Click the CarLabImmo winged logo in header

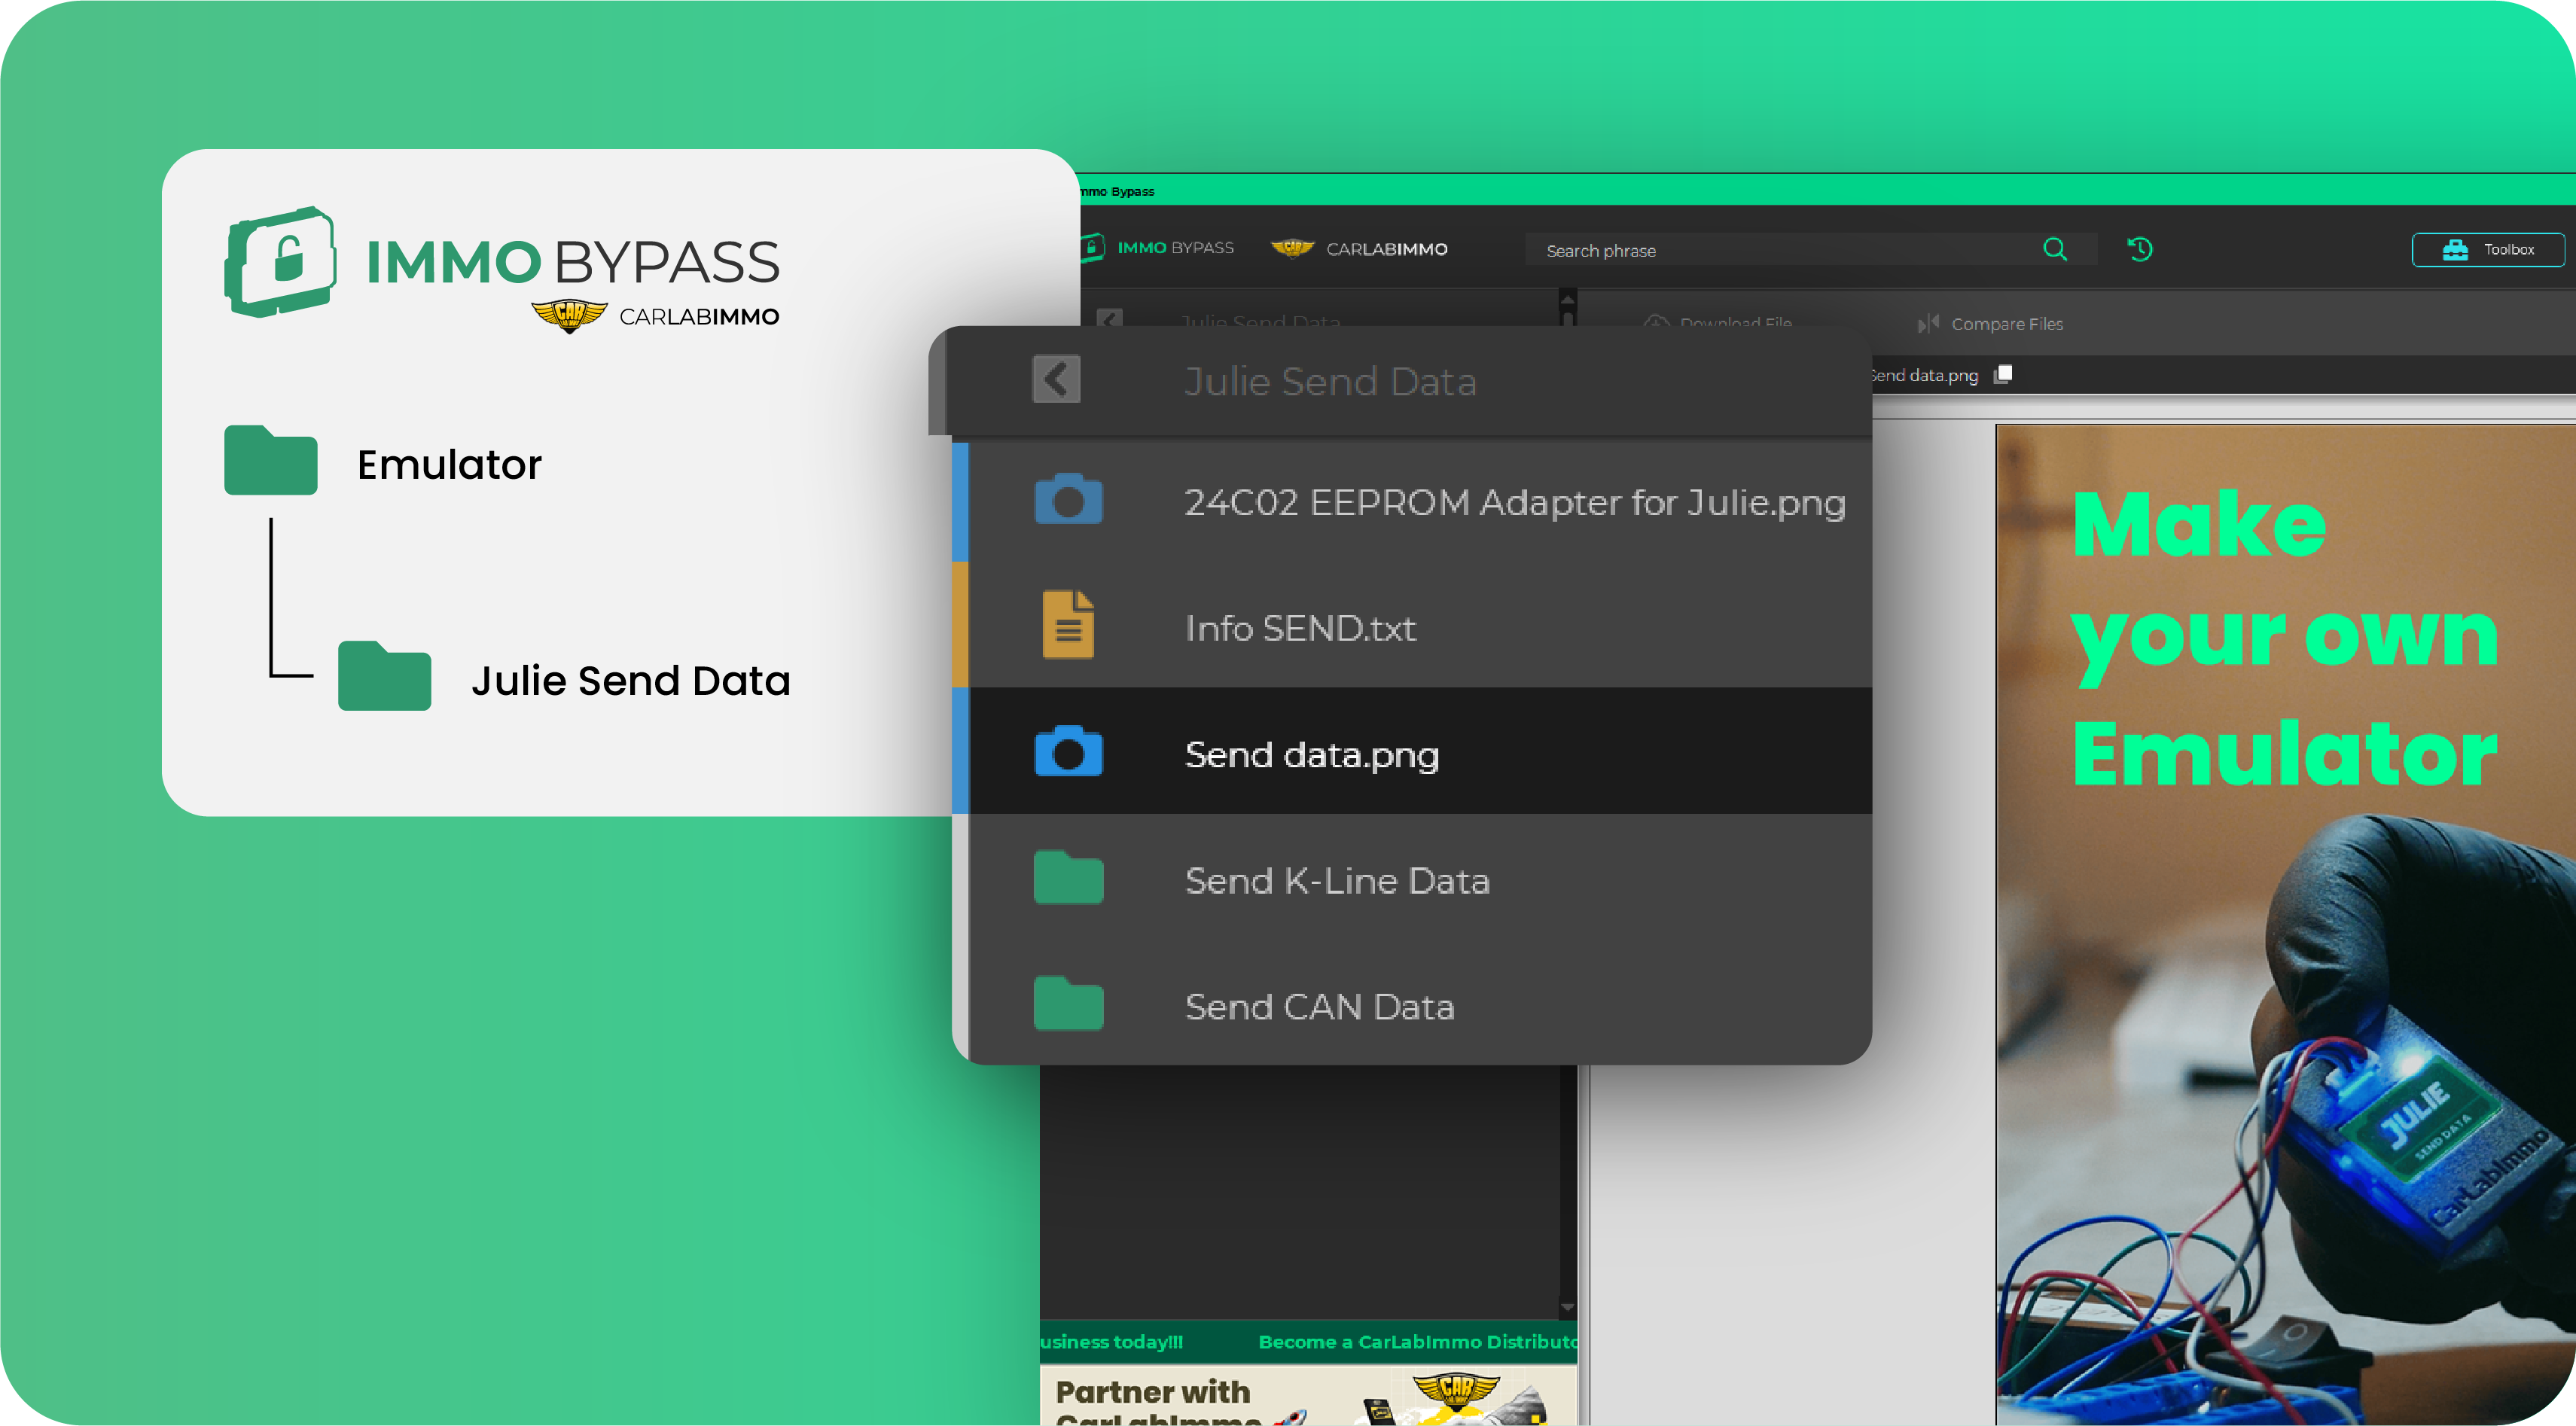1292,248
